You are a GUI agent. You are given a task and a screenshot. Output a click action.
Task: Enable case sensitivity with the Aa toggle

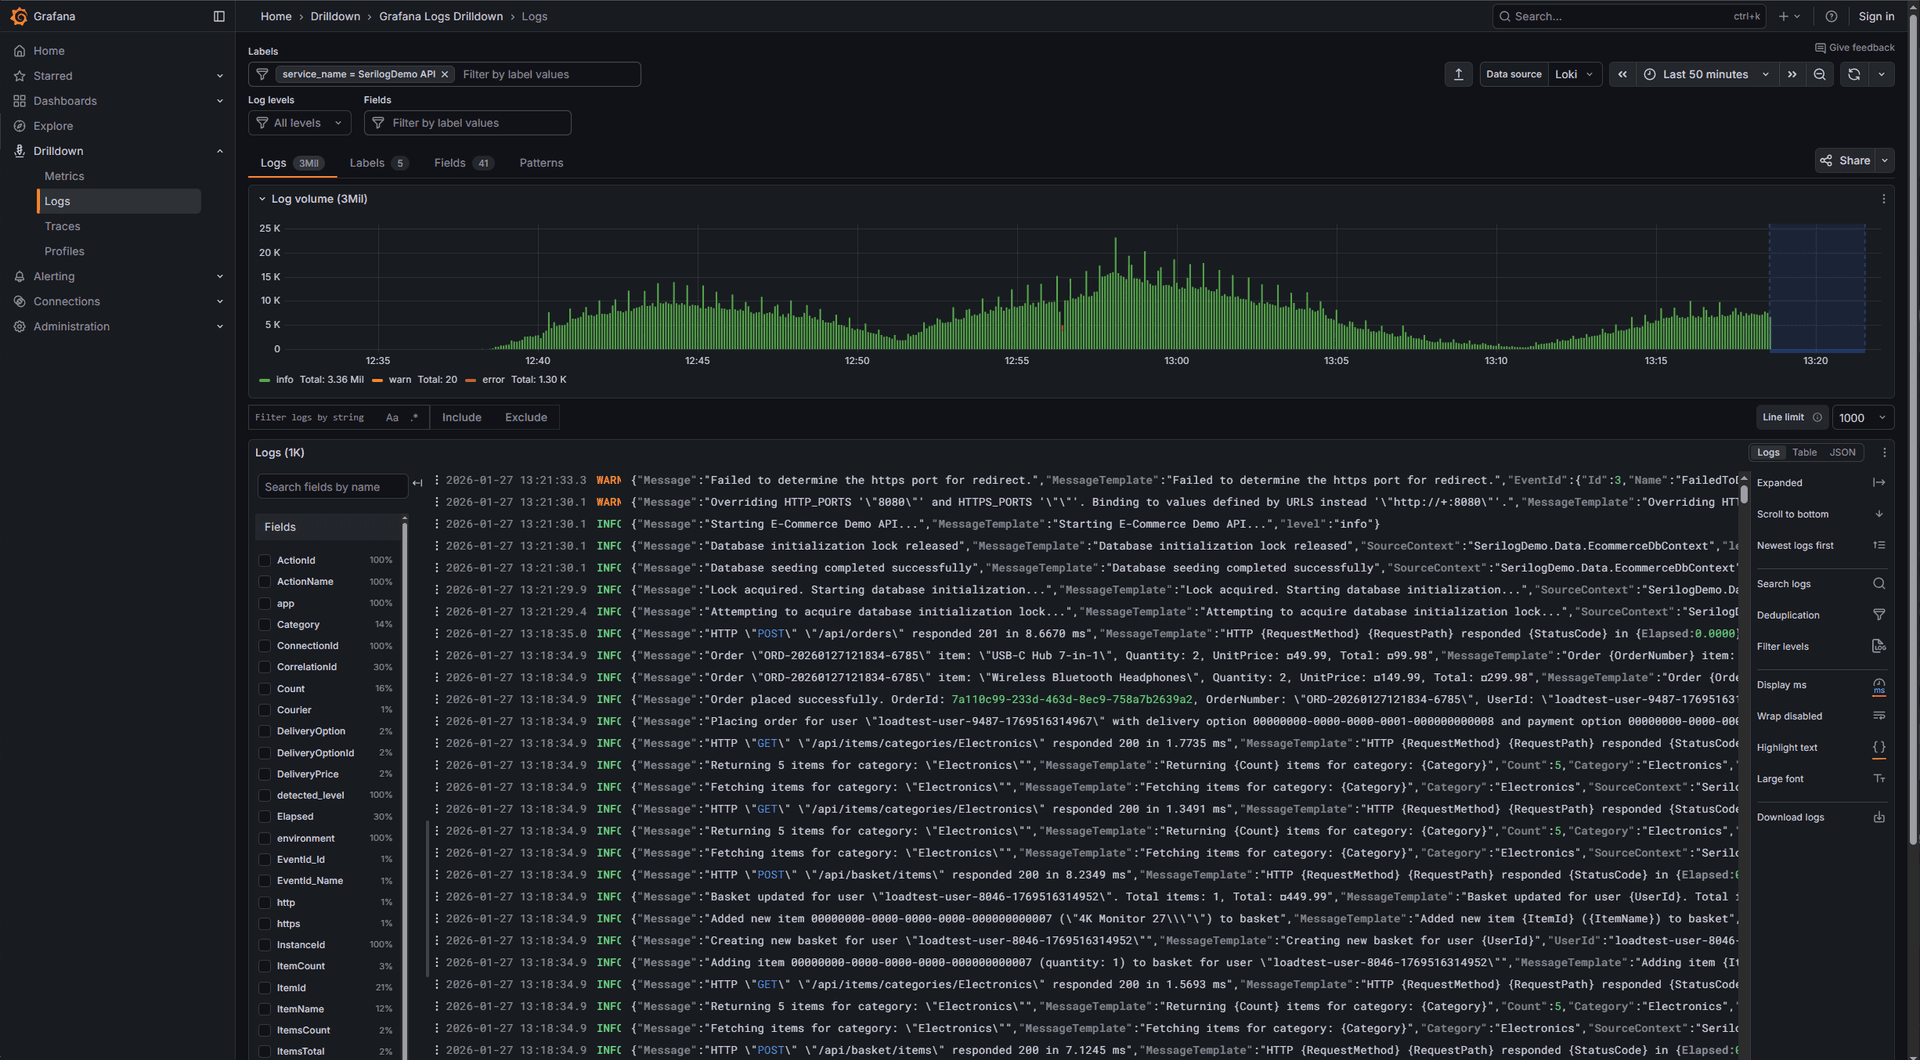point(392,417)
